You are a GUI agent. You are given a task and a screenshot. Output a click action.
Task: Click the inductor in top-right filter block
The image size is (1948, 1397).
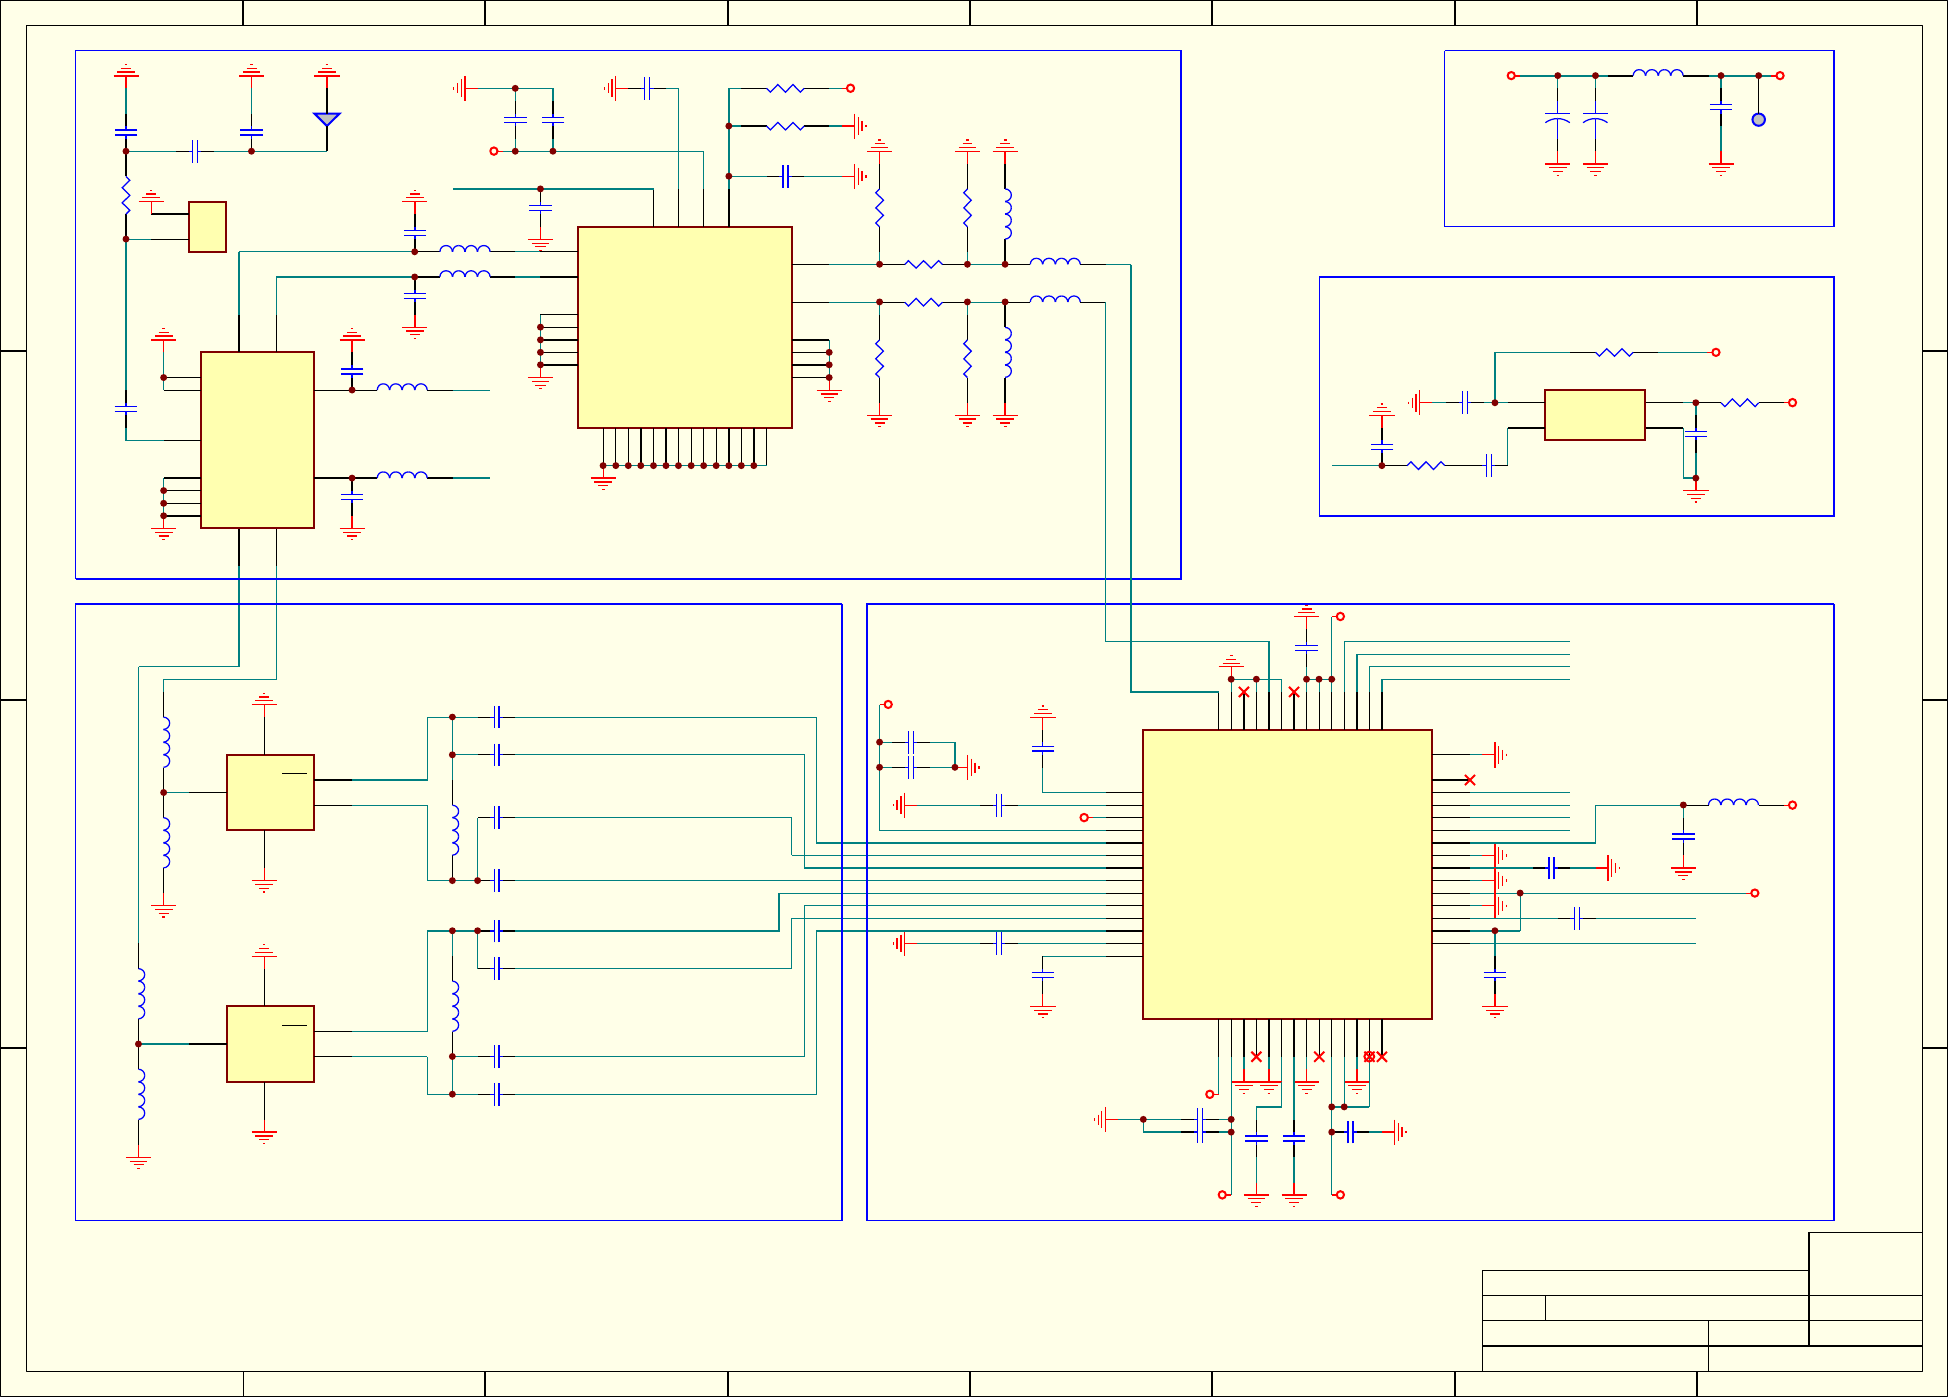coord(1657,73)
